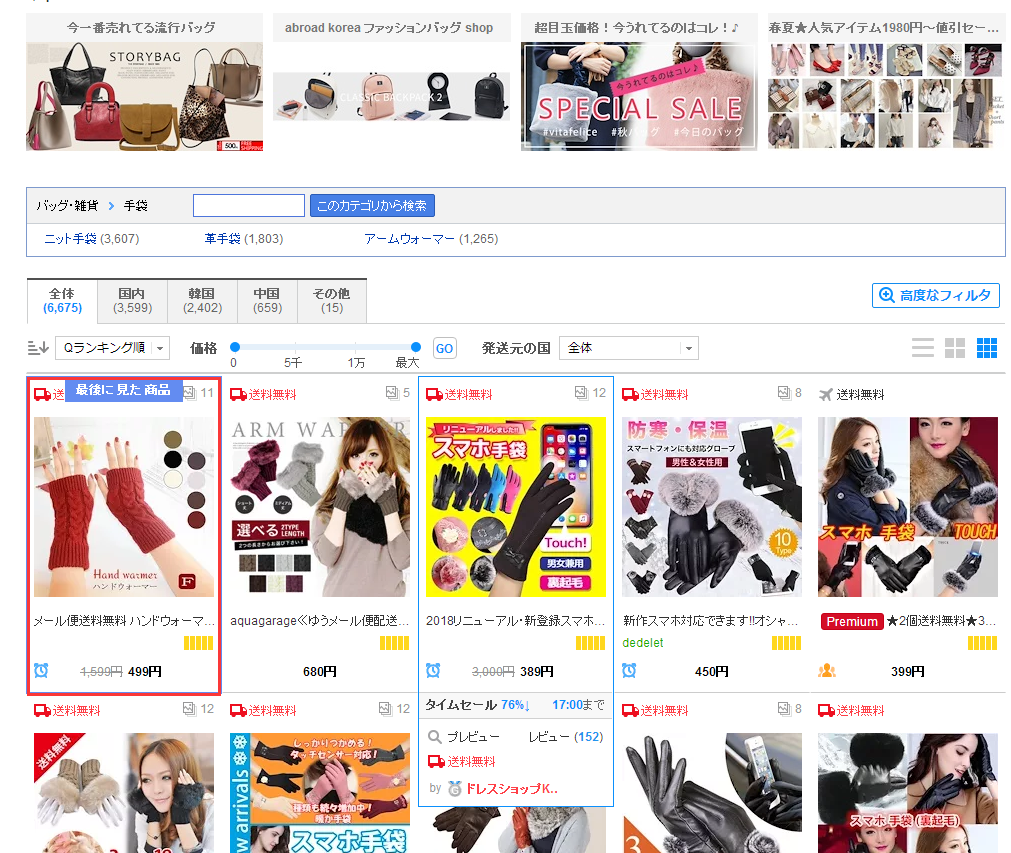Open 新作スマホ対応できます product title
Screen dimensions: 1011x853
[x=711, y=621]
